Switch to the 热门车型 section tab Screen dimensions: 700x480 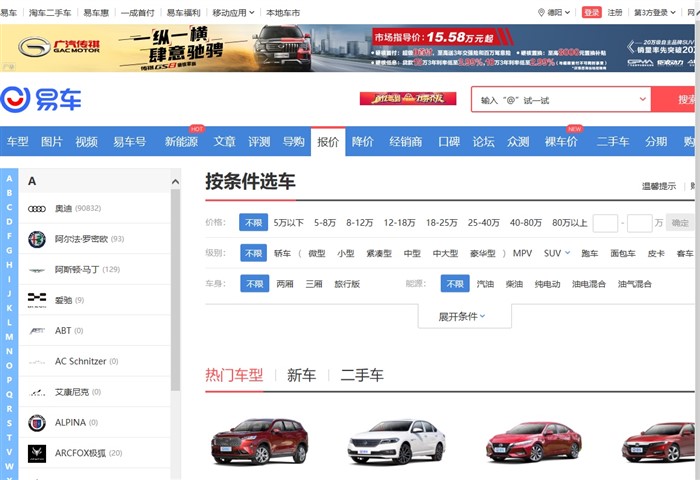234,375
